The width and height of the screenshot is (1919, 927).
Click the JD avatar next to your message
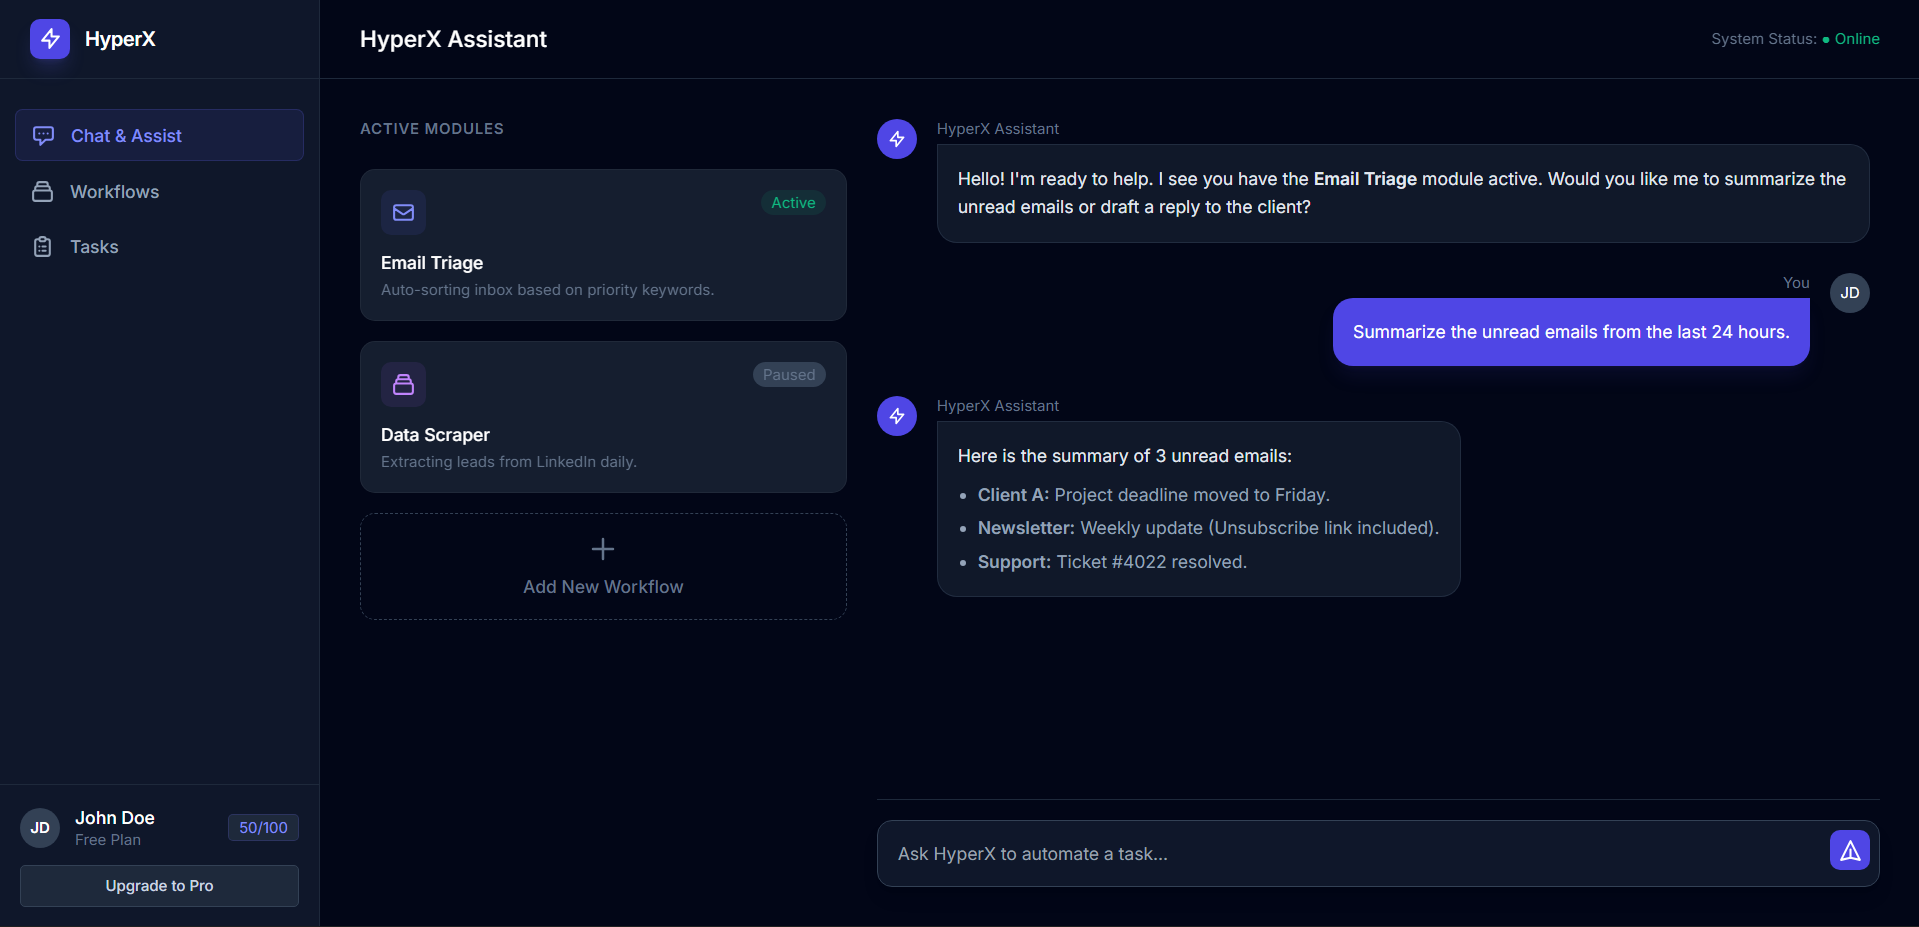(x=1848, y=293)
